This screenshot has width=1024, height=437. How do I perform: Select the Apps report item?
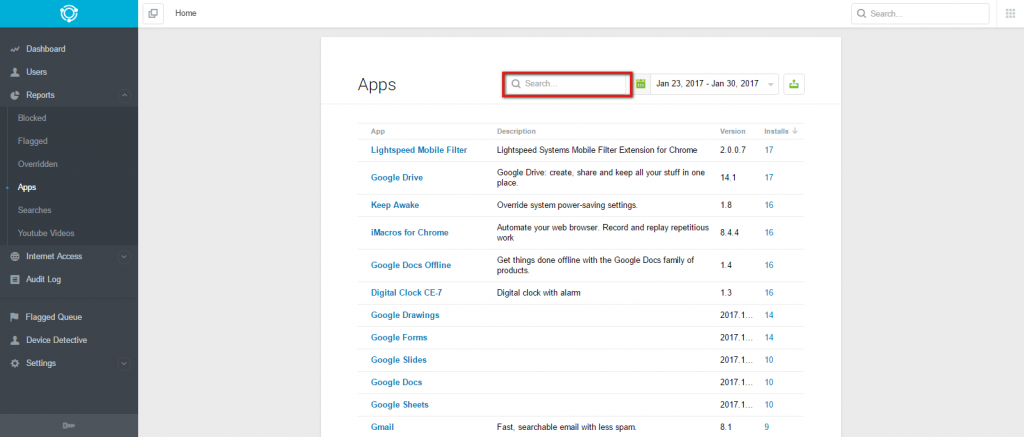pos(27,187)
